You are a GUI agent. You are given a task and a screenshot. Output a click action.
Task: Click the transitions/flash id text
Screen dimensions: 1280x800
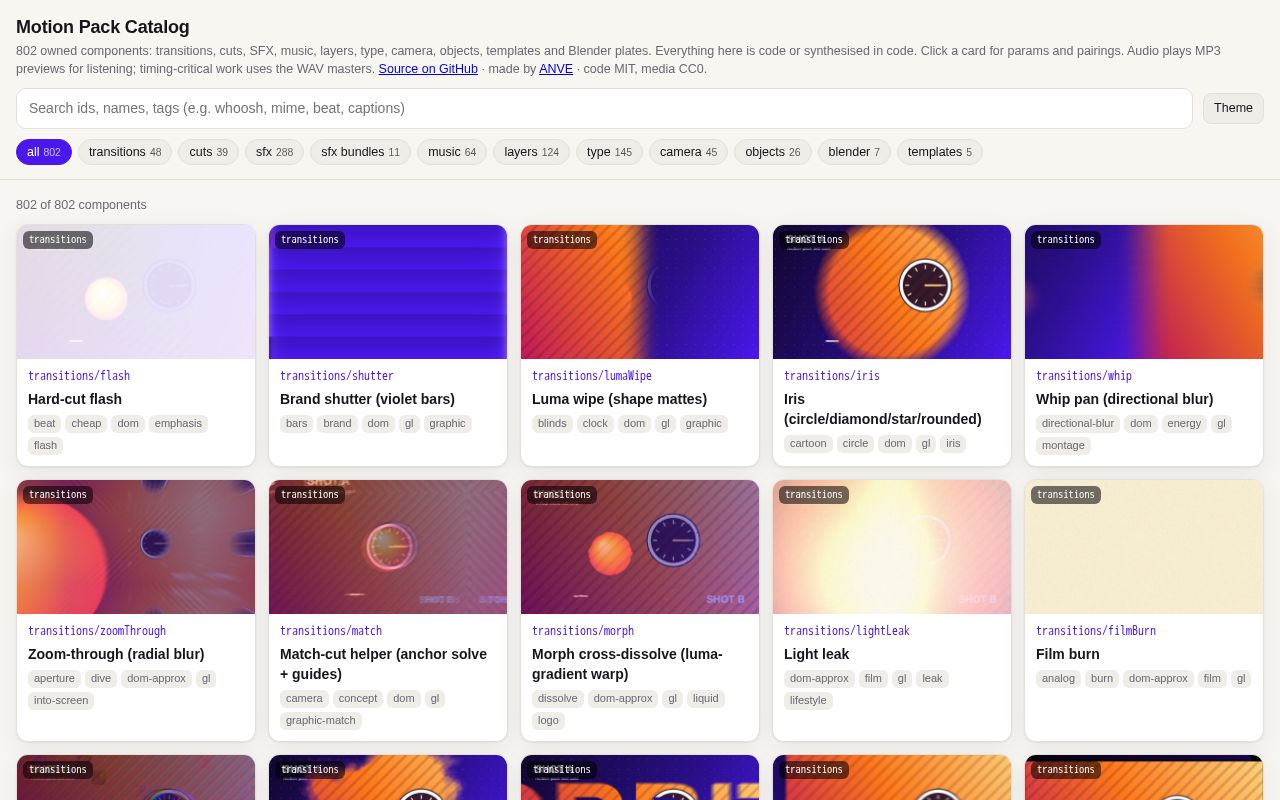79,376
